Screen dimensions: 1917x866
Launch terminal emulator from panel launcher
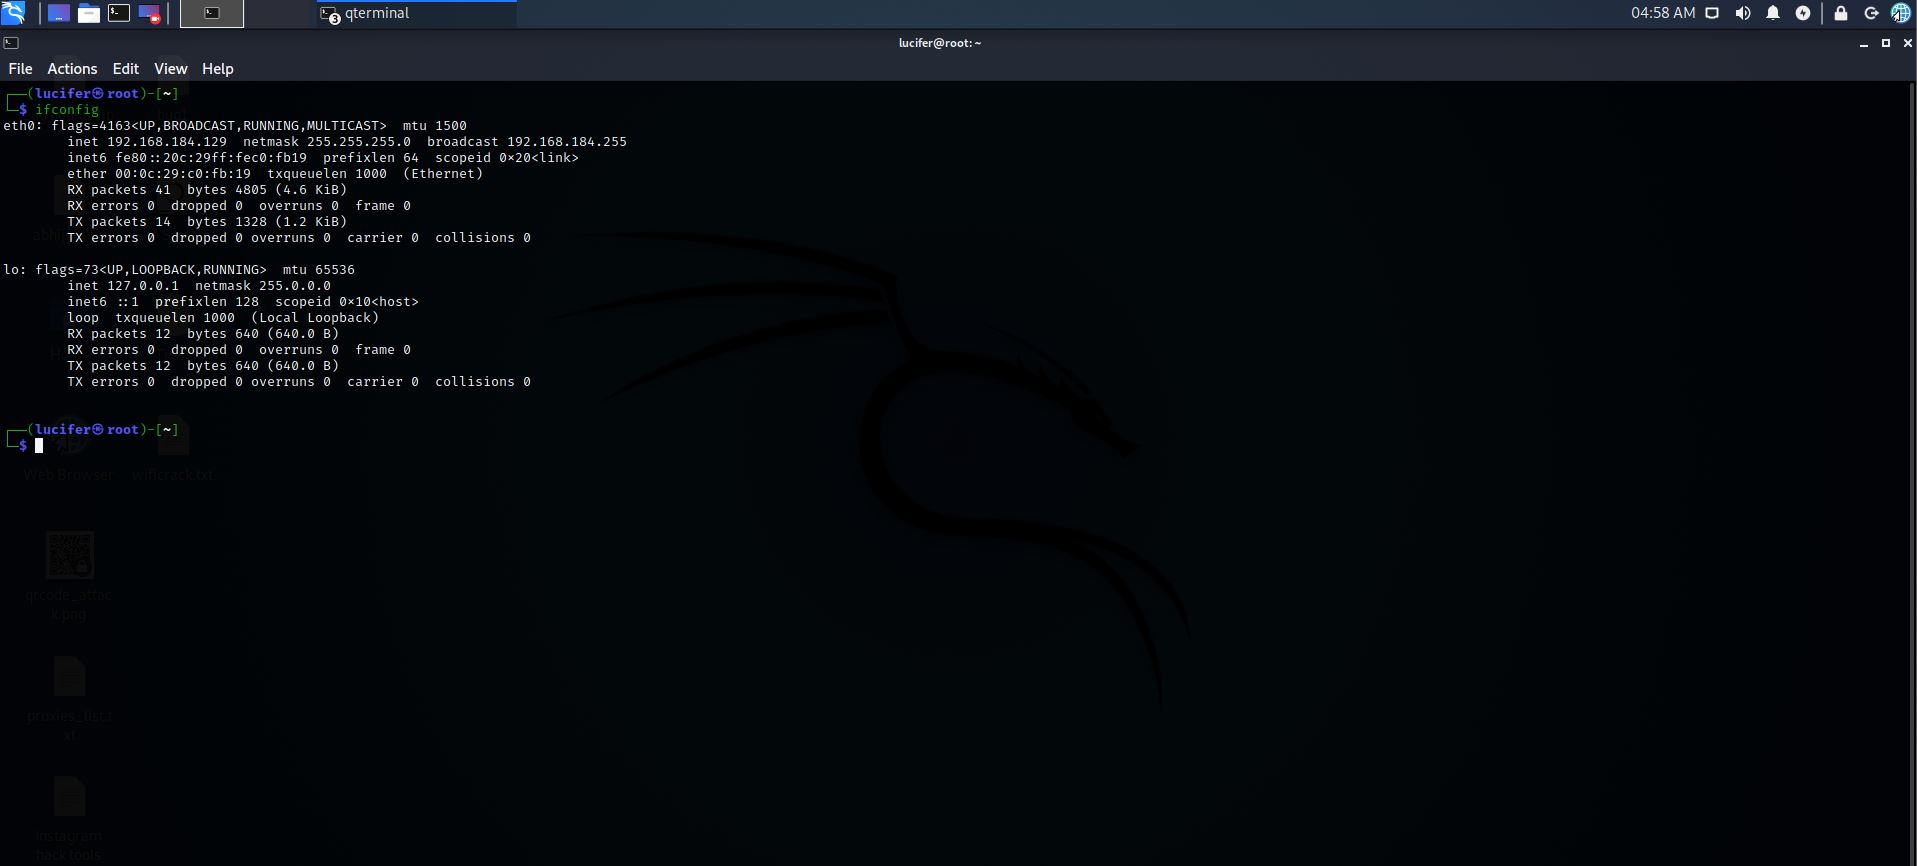[x=119, y=13]
